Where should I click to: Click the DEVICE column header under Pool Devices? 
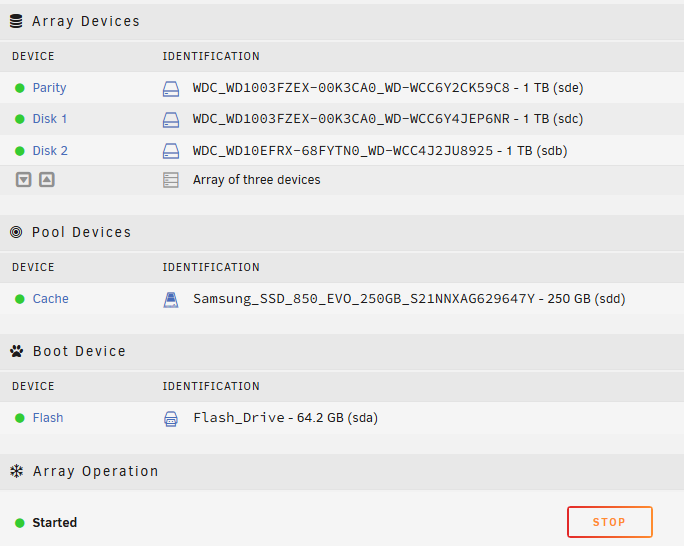point(33,267)
